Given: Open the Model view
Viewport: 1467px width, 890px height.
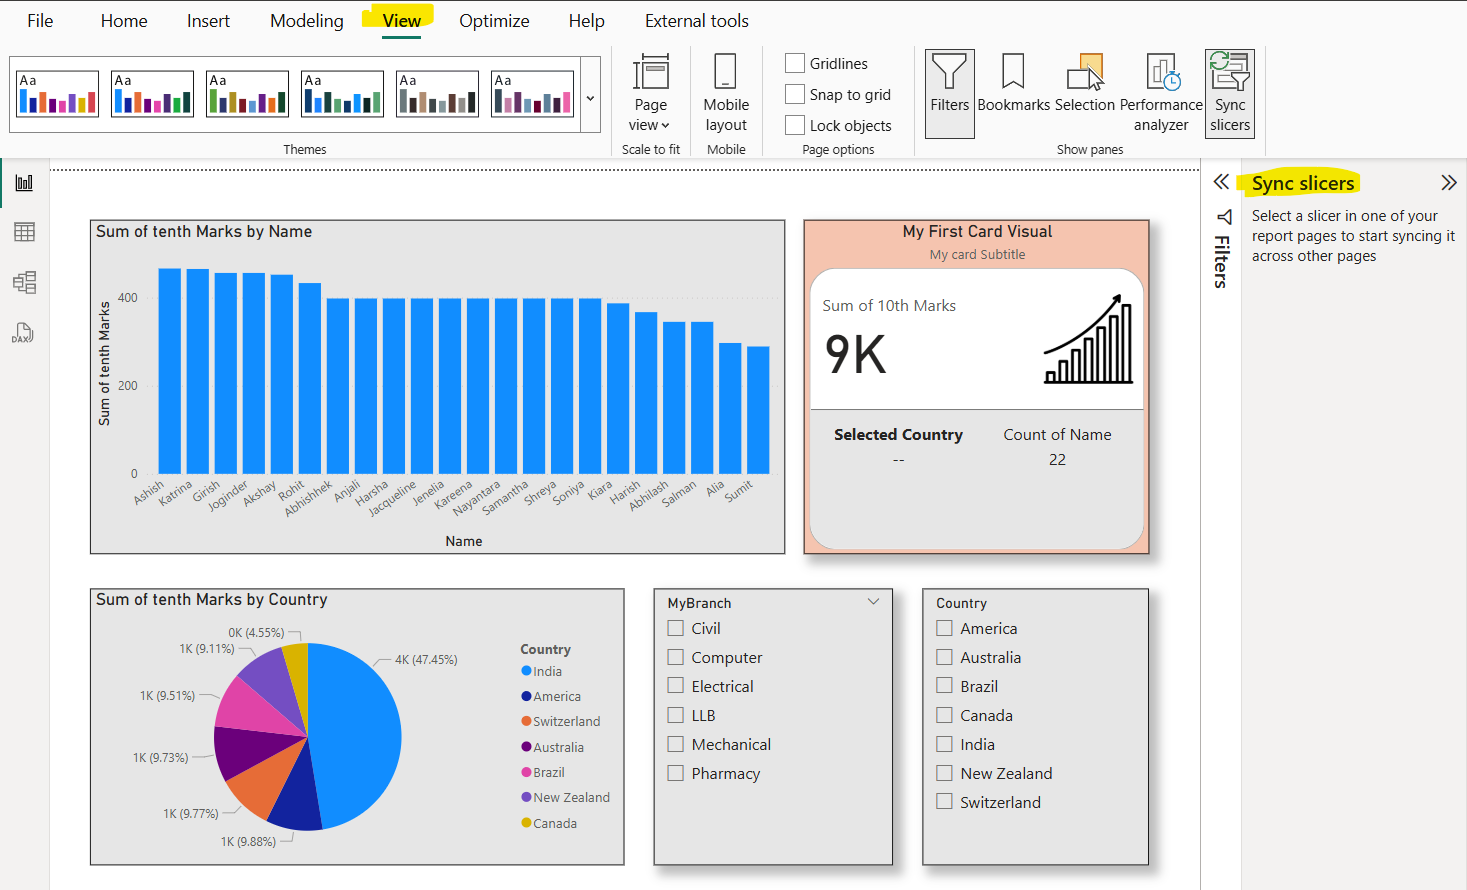Looking at the screenshot, I should point(24,282).
